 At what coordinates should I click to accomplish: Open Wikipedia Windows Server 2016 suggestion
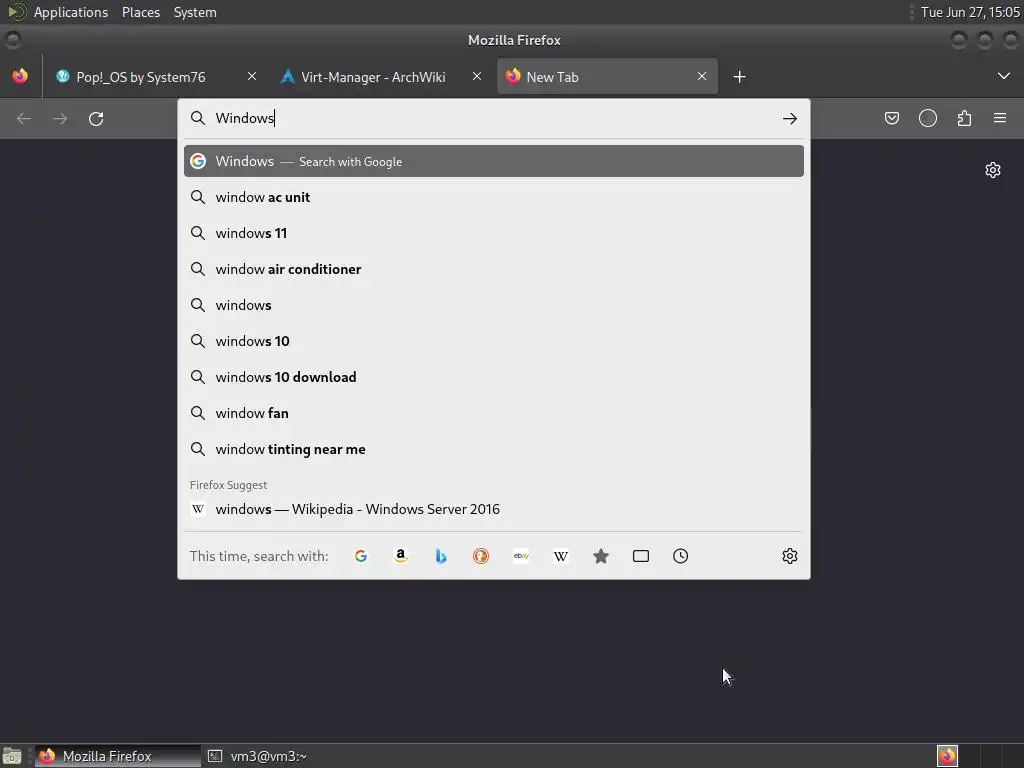[494, 509]
